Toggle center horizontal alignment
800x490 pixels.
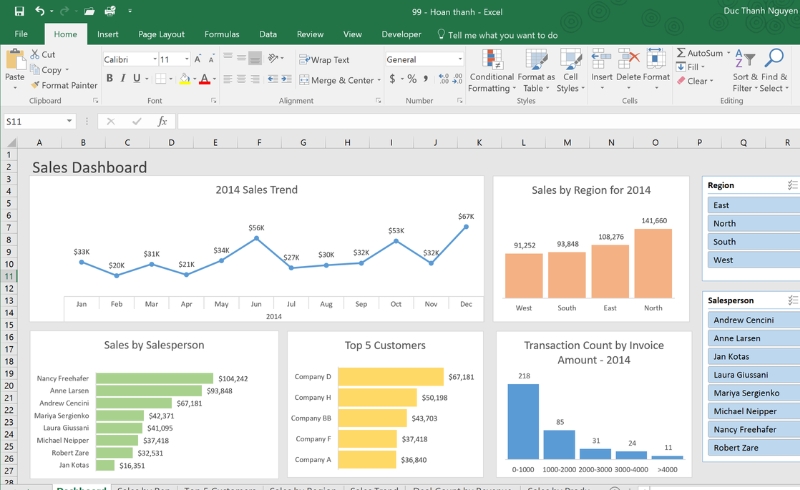click(241, 79)
